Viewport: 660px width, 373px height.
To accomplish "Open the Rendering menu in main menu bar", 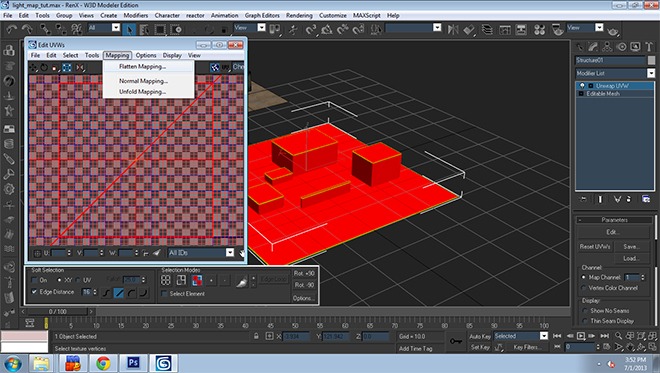I will pyautogui.click(x=299, y=16).
